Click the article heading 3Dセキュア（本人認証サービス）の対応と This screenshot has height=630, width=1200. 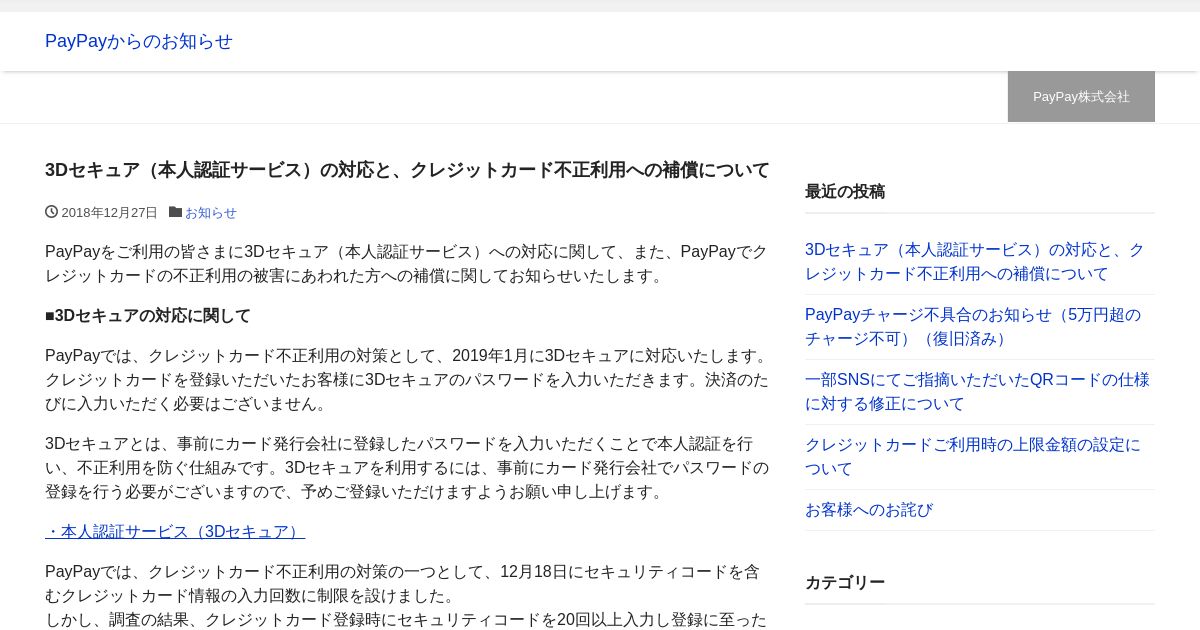click(407, 170)
